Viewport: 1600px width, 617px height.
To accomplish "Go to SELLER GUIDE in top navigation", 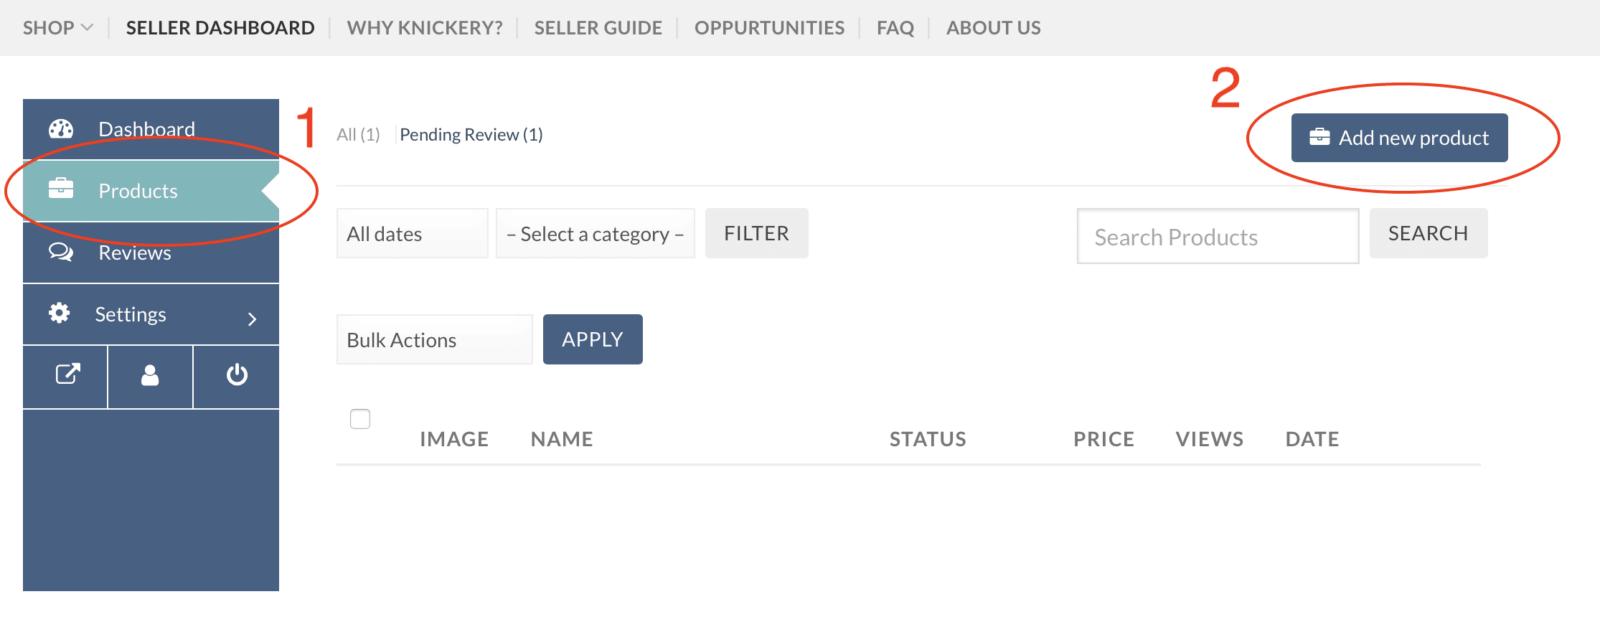I will 598,28.
